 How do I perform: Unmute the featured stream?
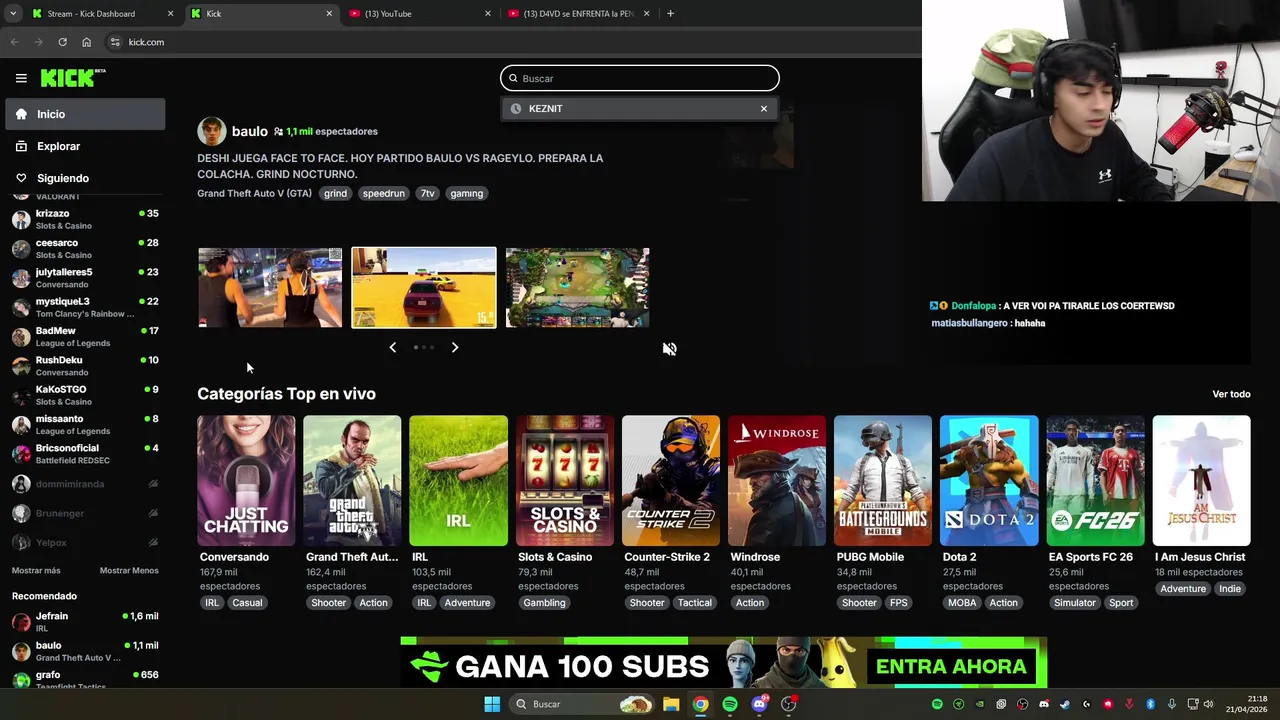click(670, 349)
